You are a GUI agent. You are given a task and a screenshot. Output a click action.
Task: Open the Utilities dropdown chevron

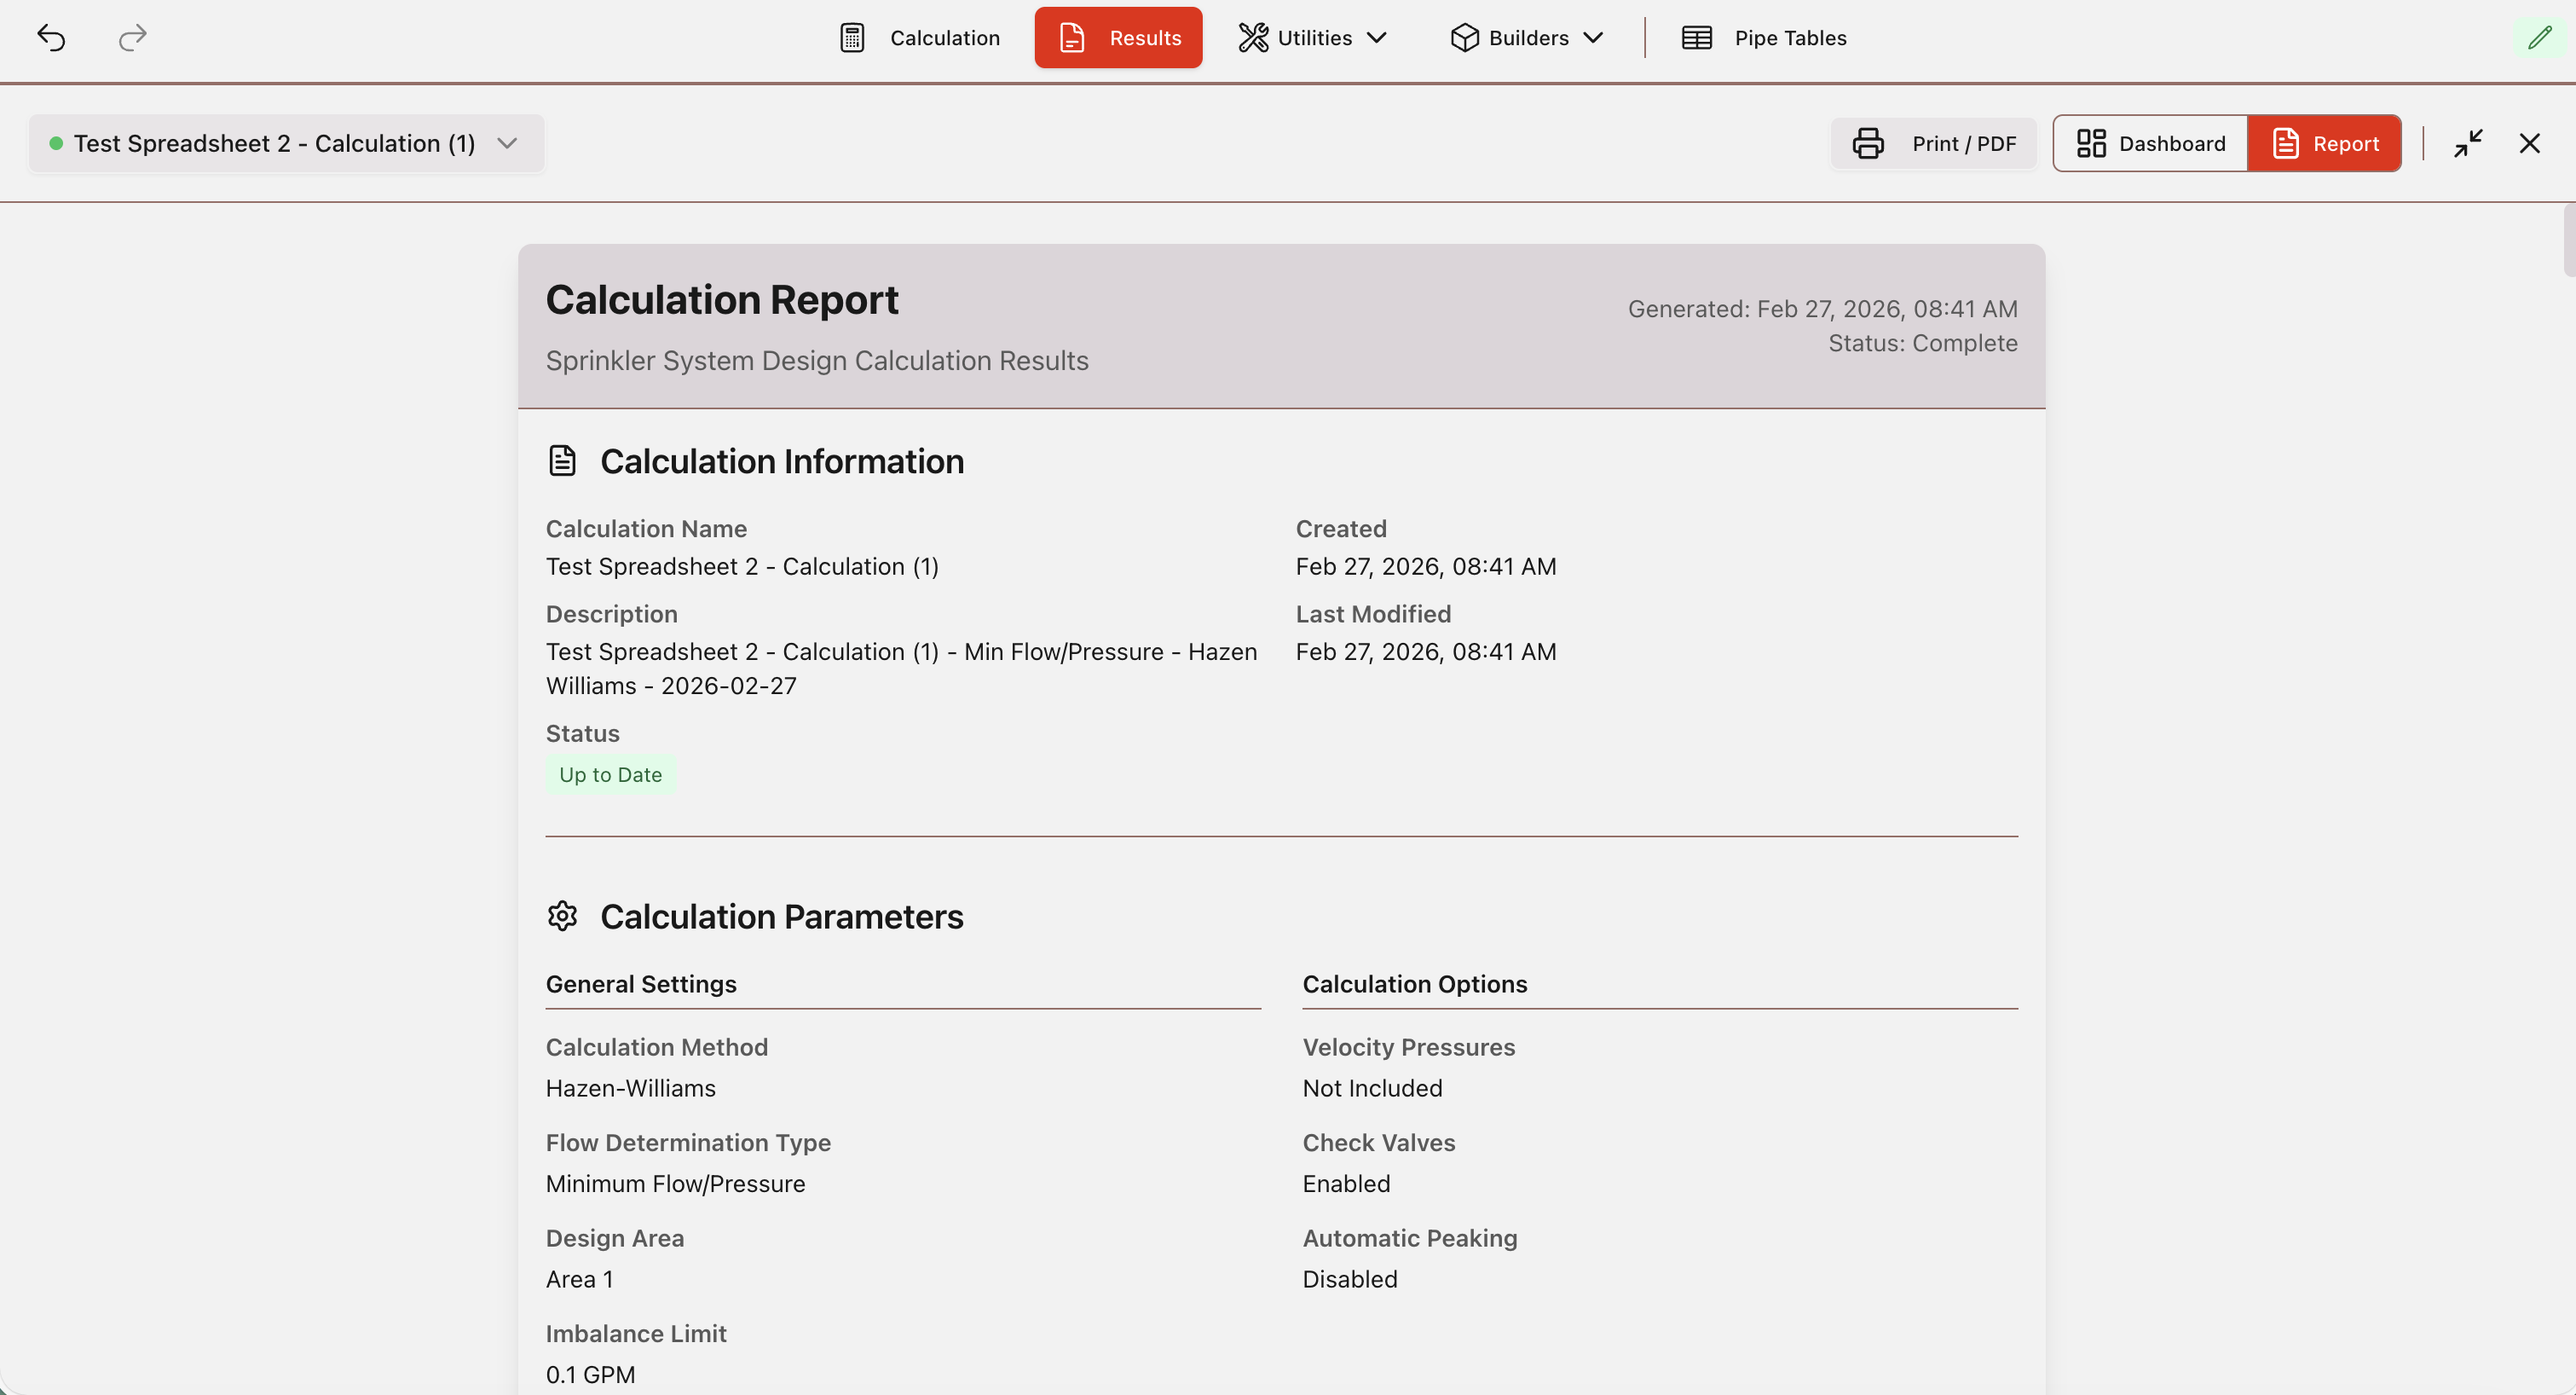(x=1377, y=38)
